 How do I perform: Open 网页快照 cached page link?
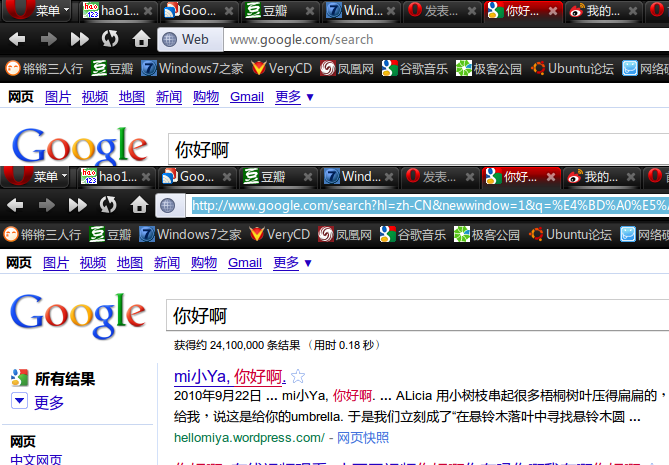coord(363,438)
